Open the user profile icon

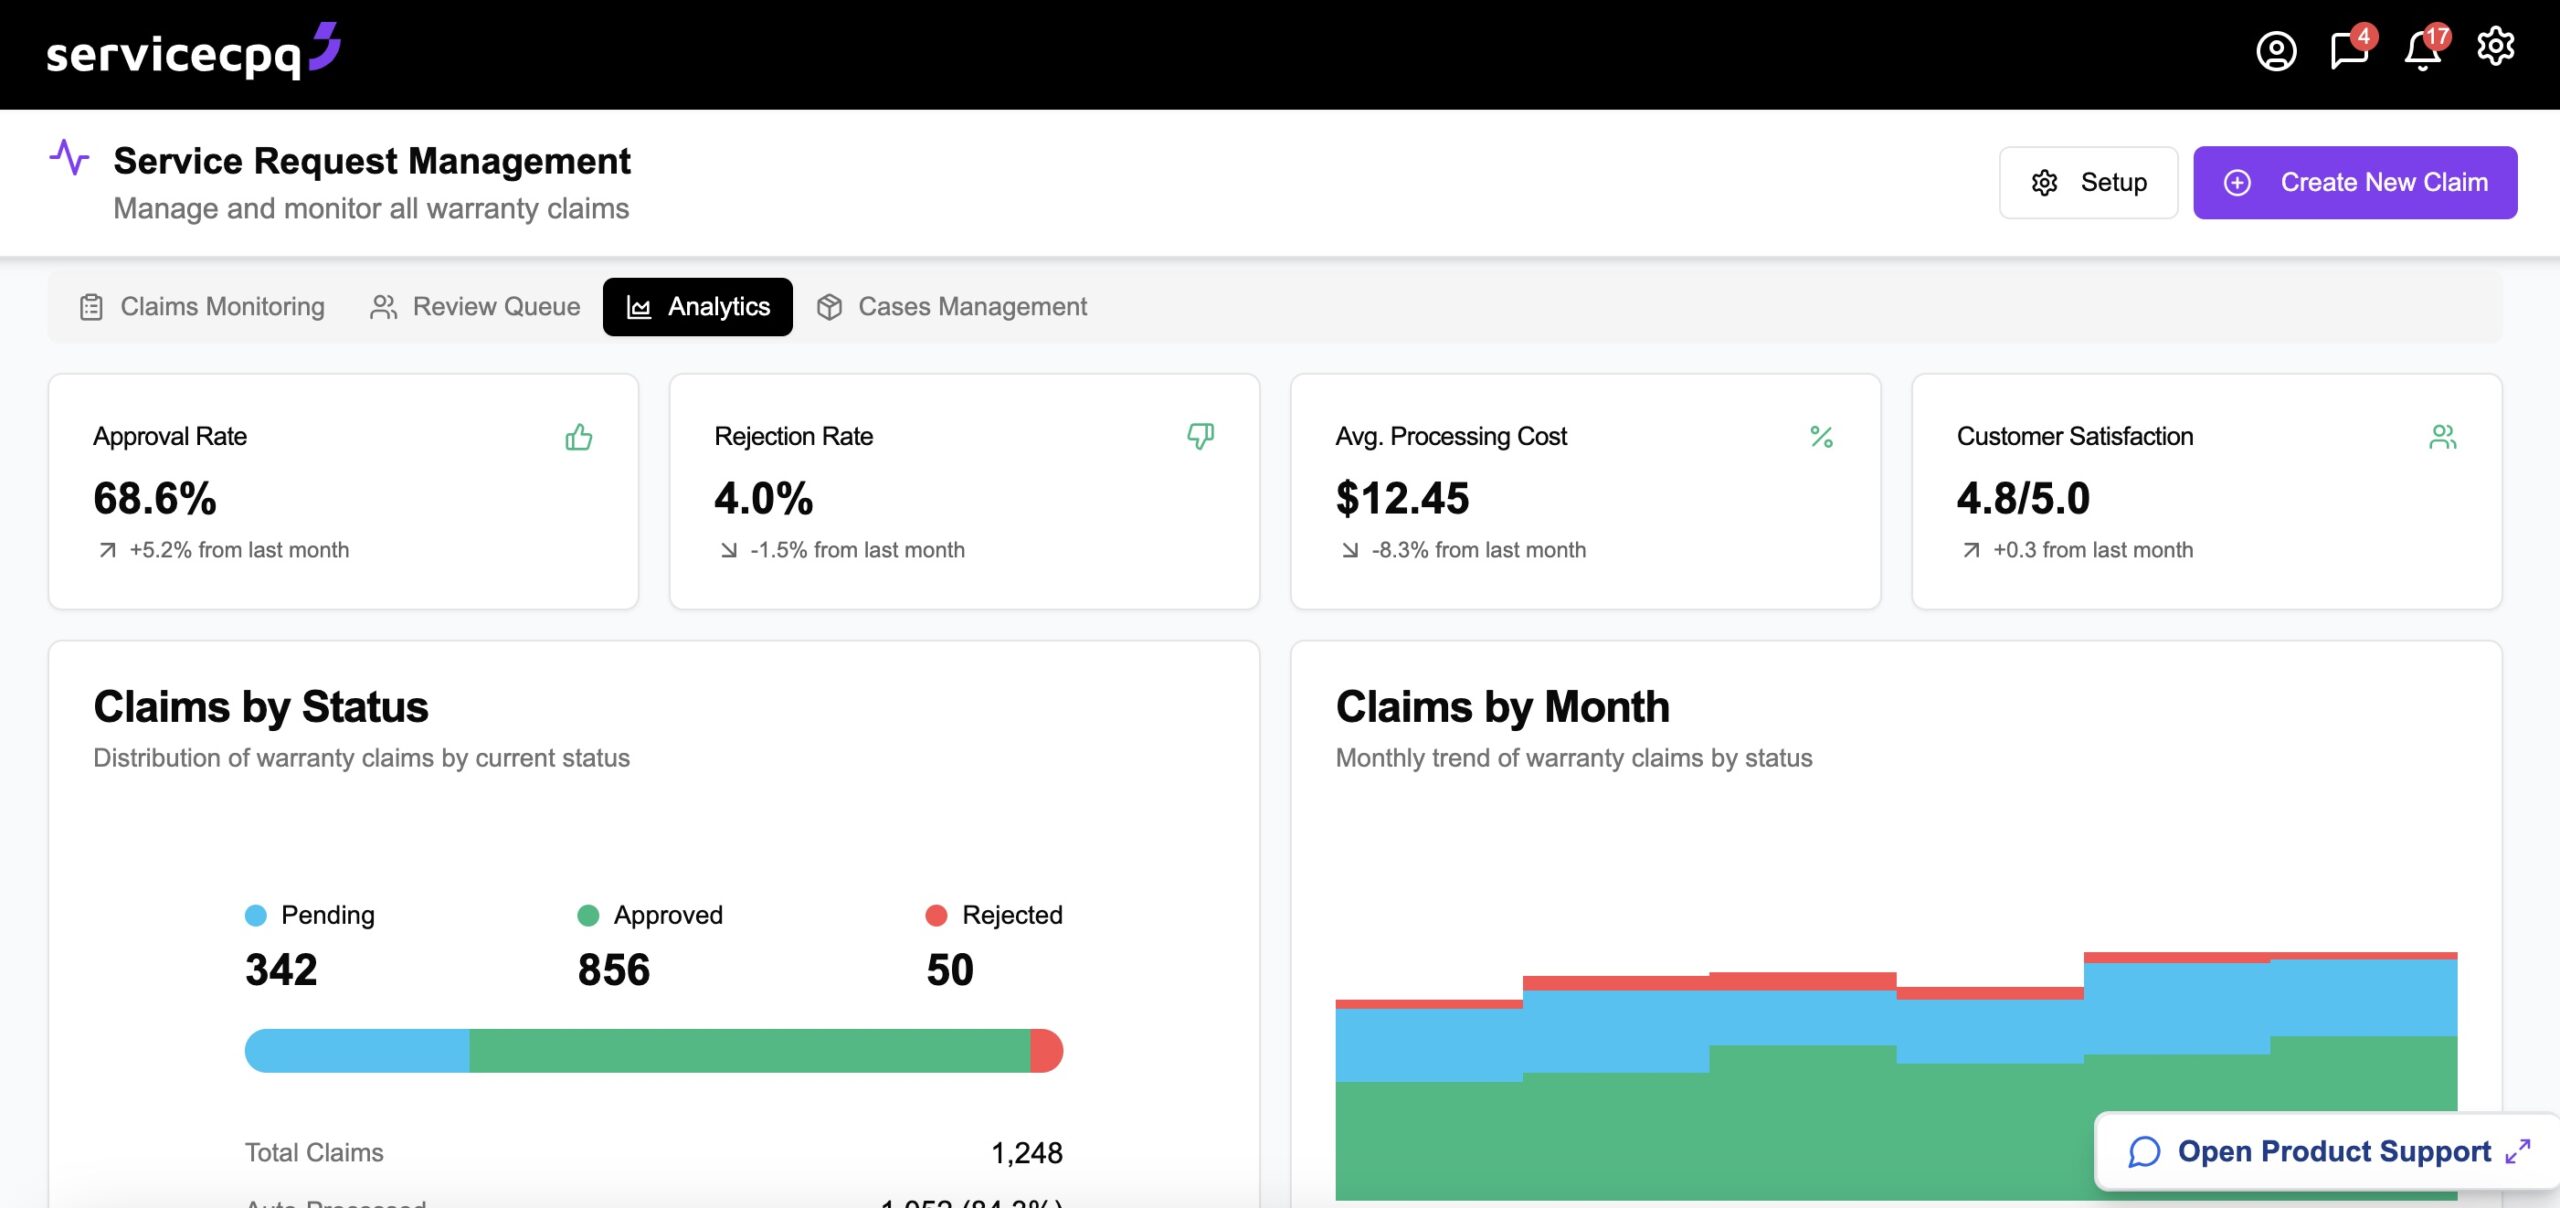[2276, 51]
